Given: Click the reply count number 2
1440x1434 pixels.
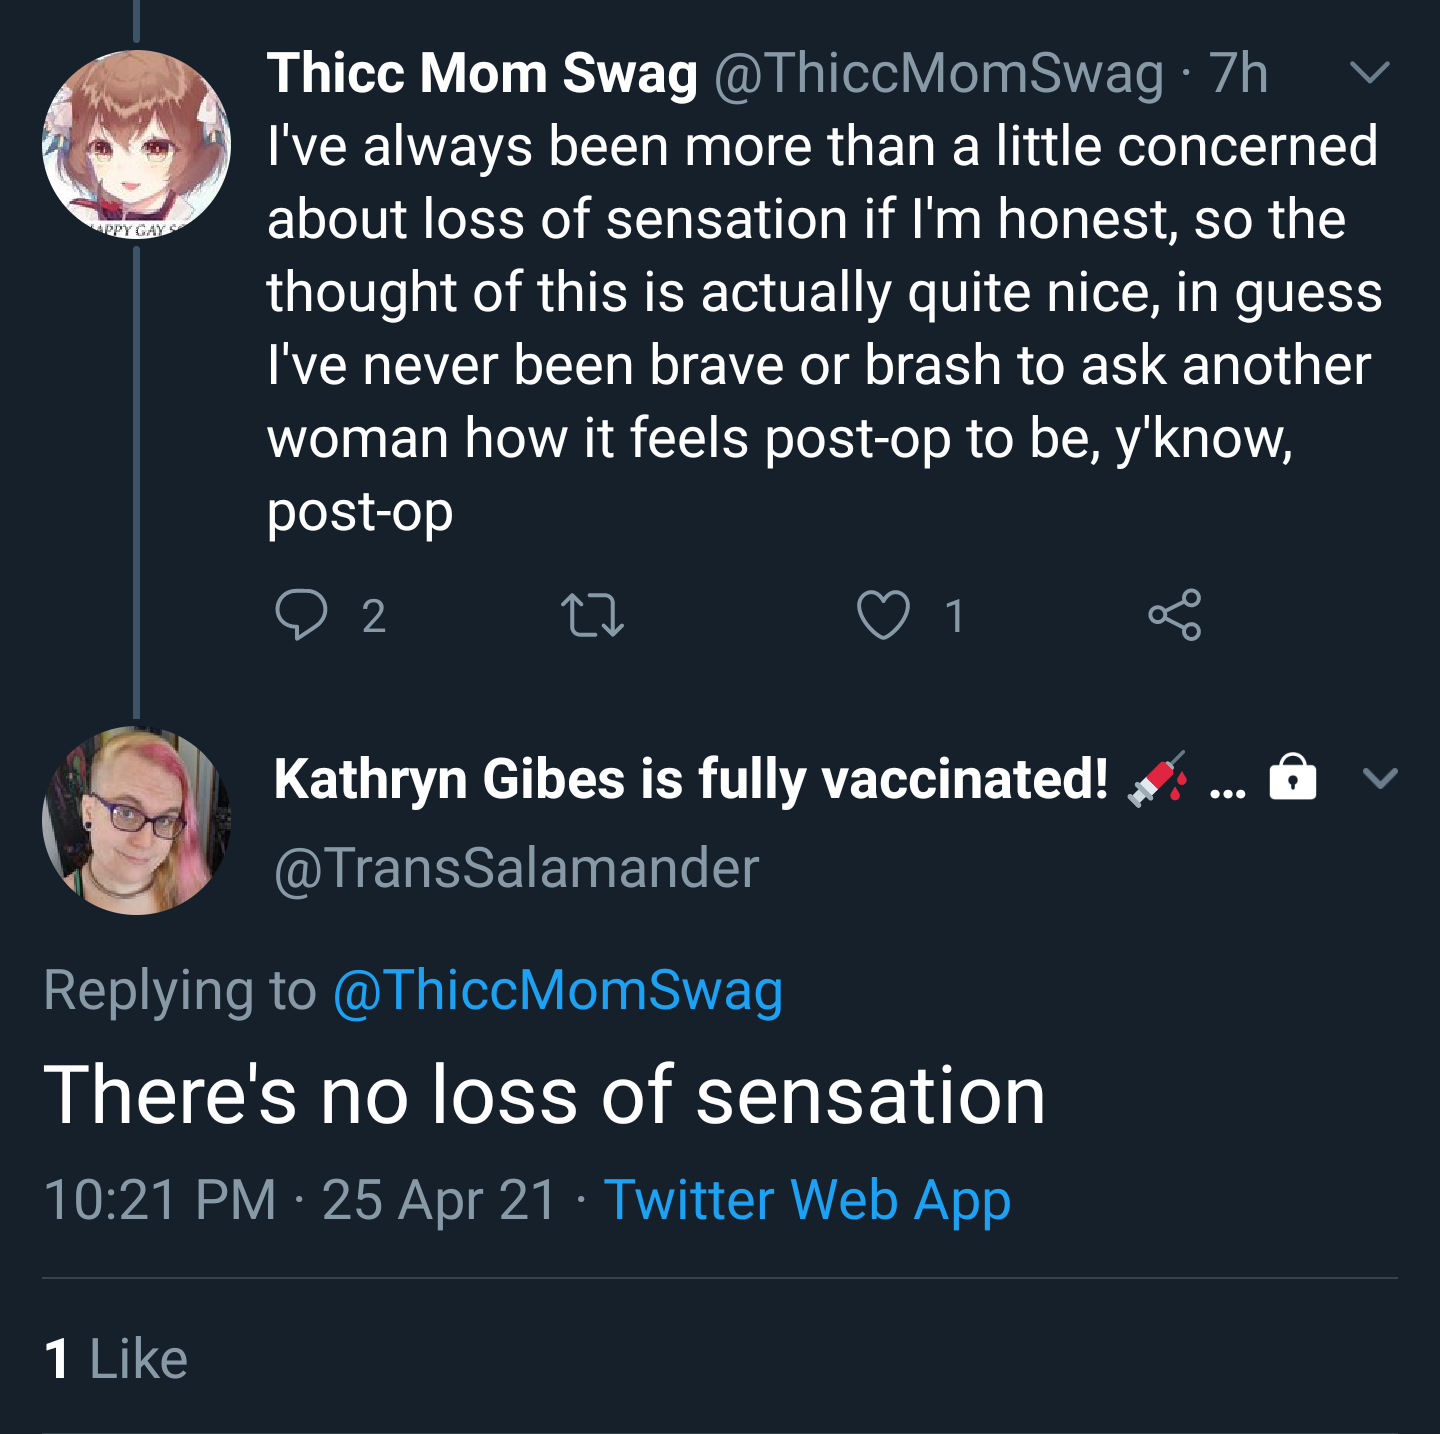Looking at the screenshot, I should click(x=373, y=616).
